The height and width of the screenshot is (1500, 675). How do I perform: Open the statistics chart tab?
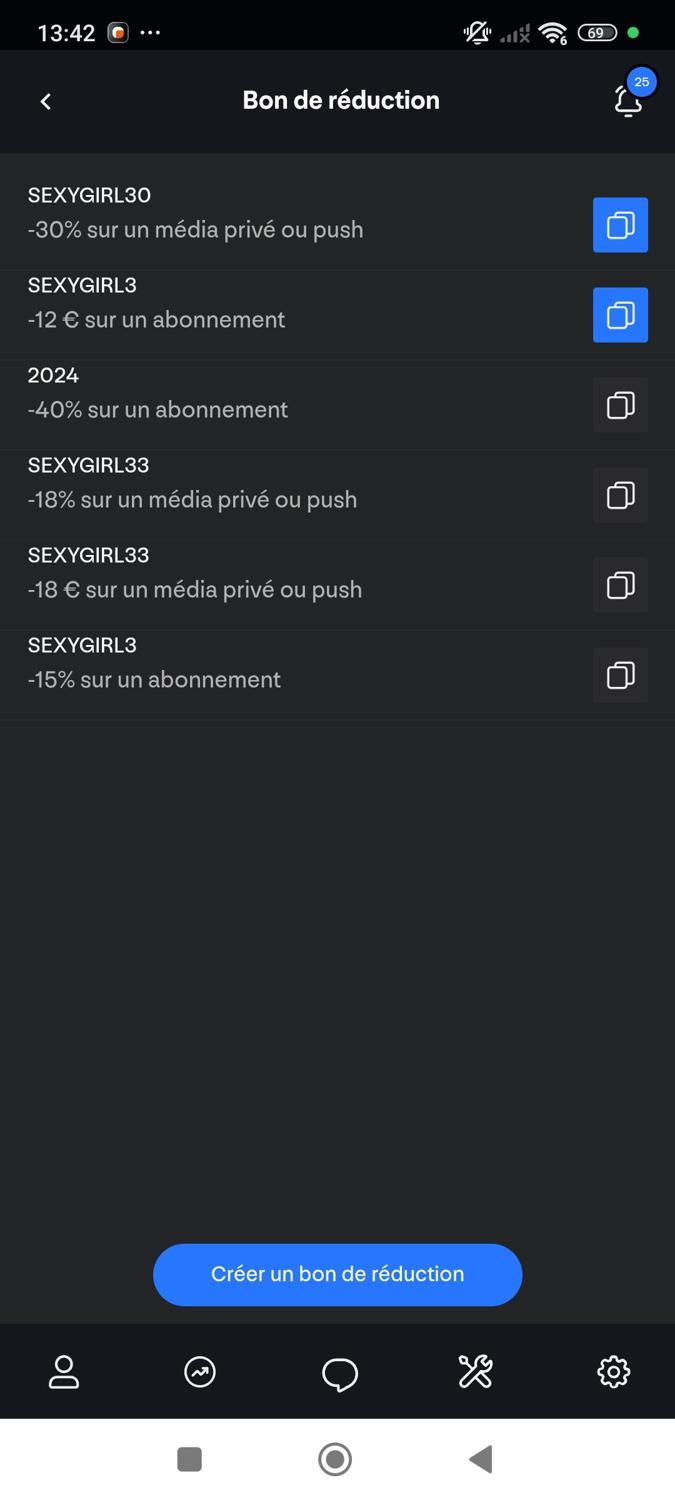(200, 1372)
